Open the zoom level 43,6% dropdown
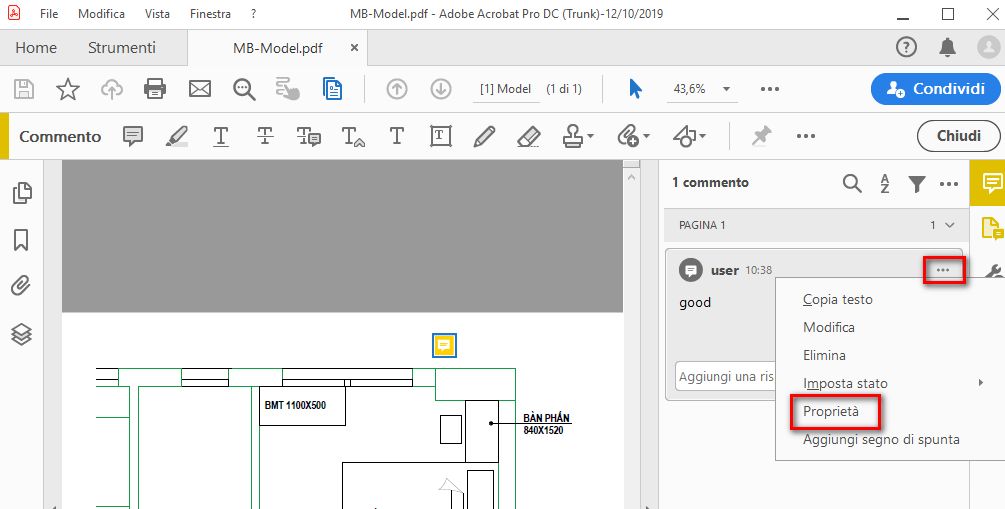1005x509 pixels. coord(726,89)
